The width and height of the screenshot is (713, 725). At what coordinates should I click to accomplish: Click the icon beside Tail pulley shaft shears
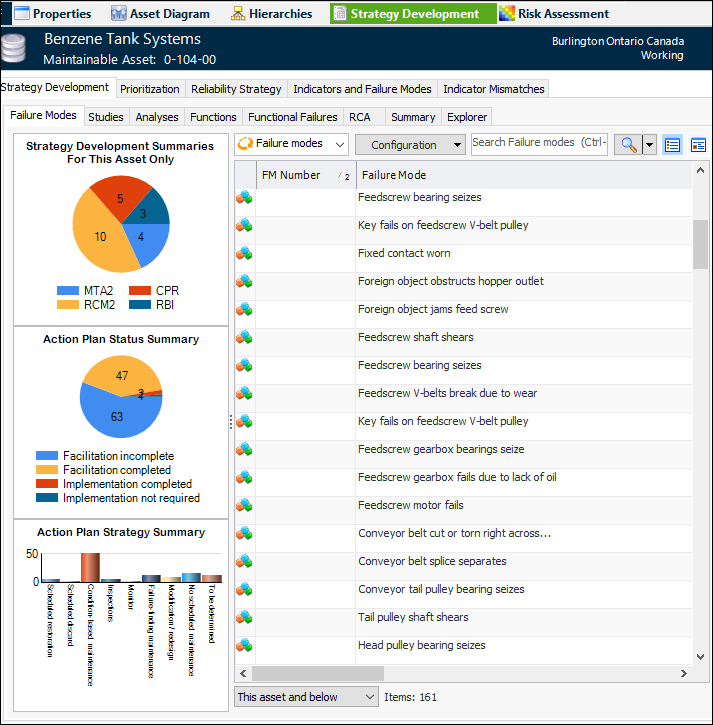point(244,618)
